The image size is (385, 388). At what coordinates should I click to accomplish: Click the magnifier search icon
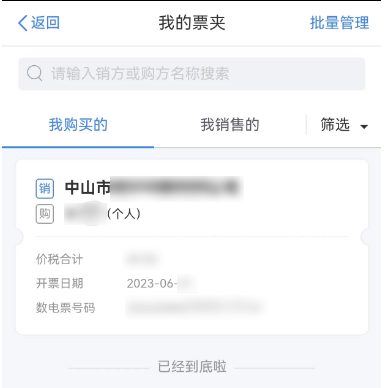(35, 73)
